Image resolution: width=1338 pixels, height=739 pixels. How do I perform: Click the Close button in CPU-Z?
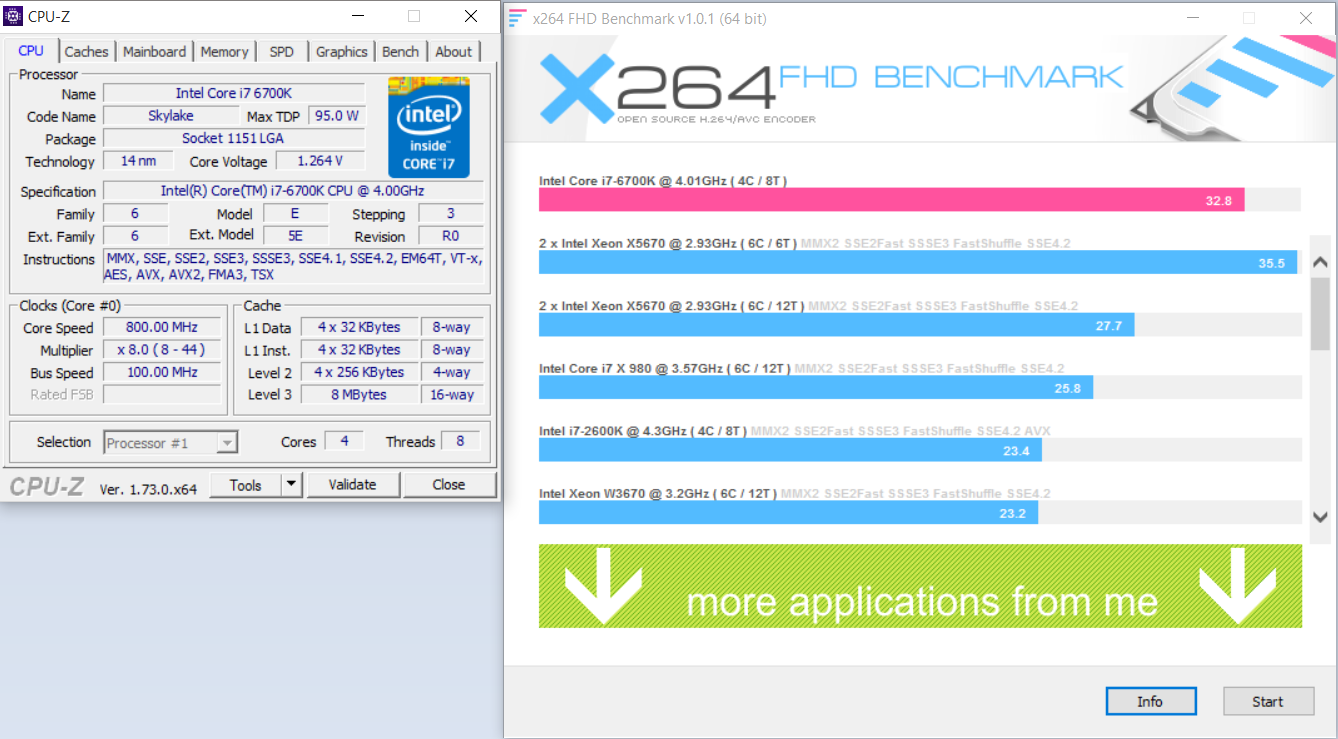coord(449,485)
